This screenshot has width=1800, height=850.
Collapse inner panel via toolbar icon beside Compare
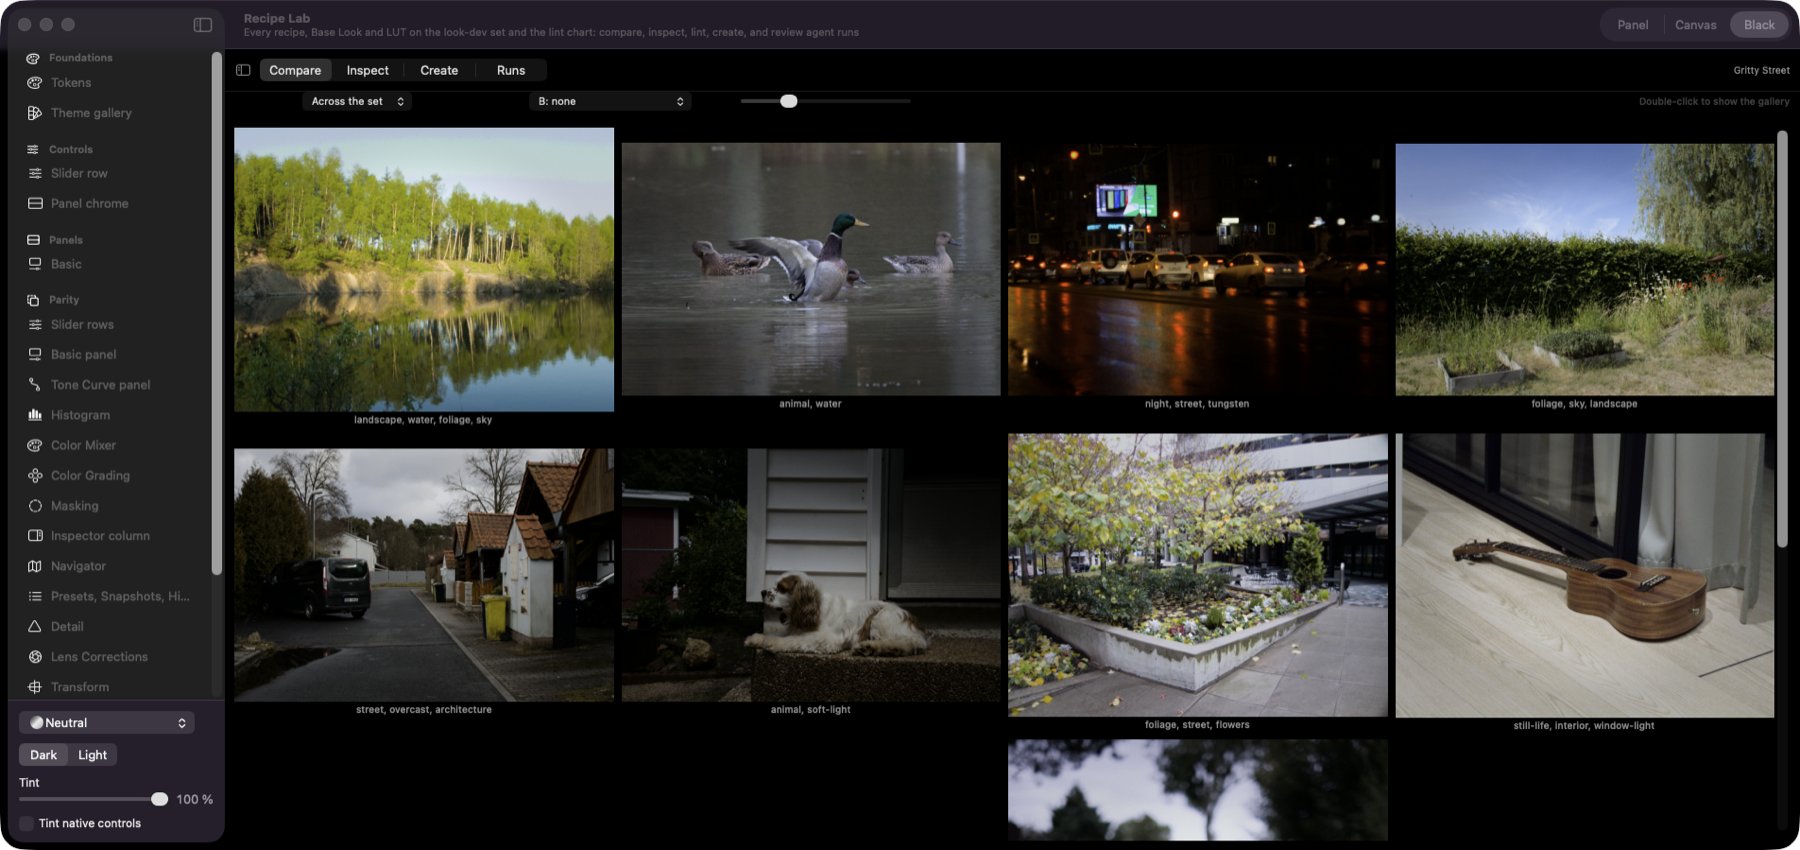(243, 70)
